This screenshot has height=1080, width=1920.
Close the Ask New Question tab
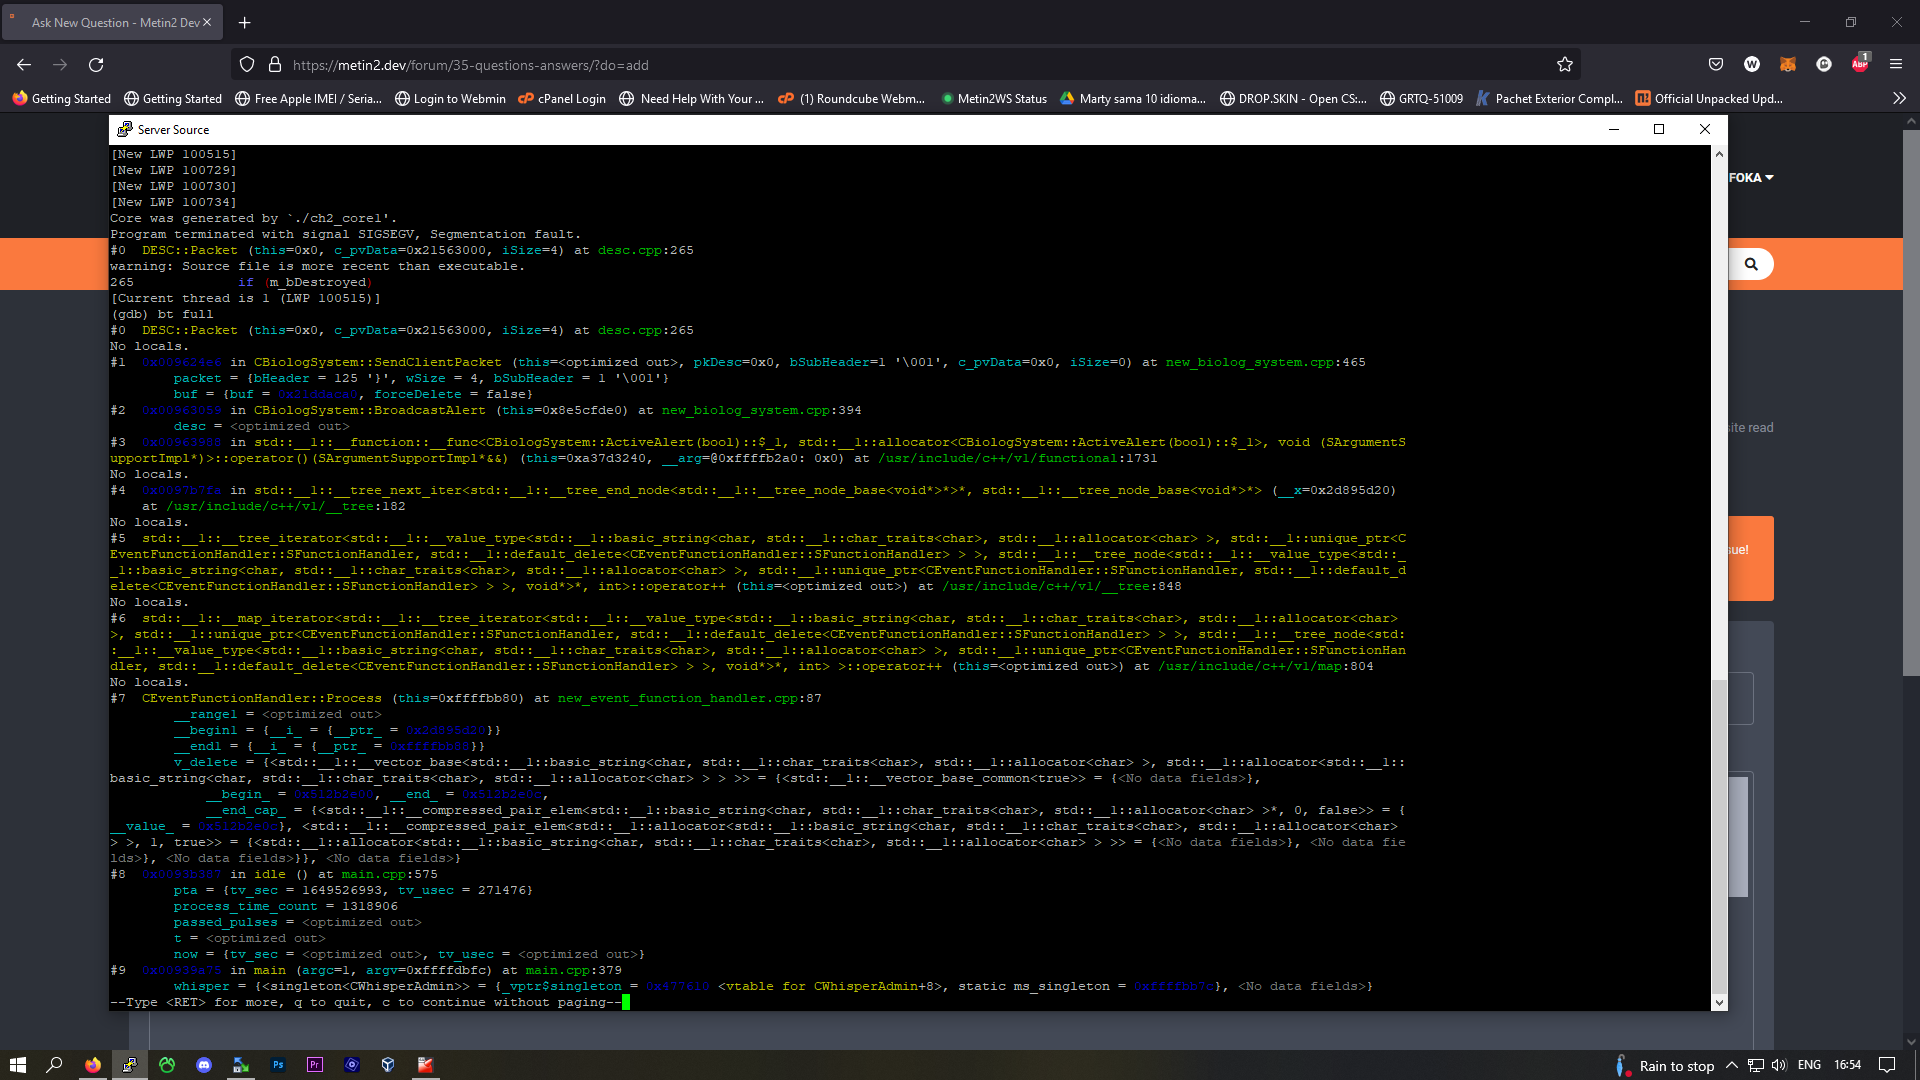pyautogui.click(x=207, y=22)
